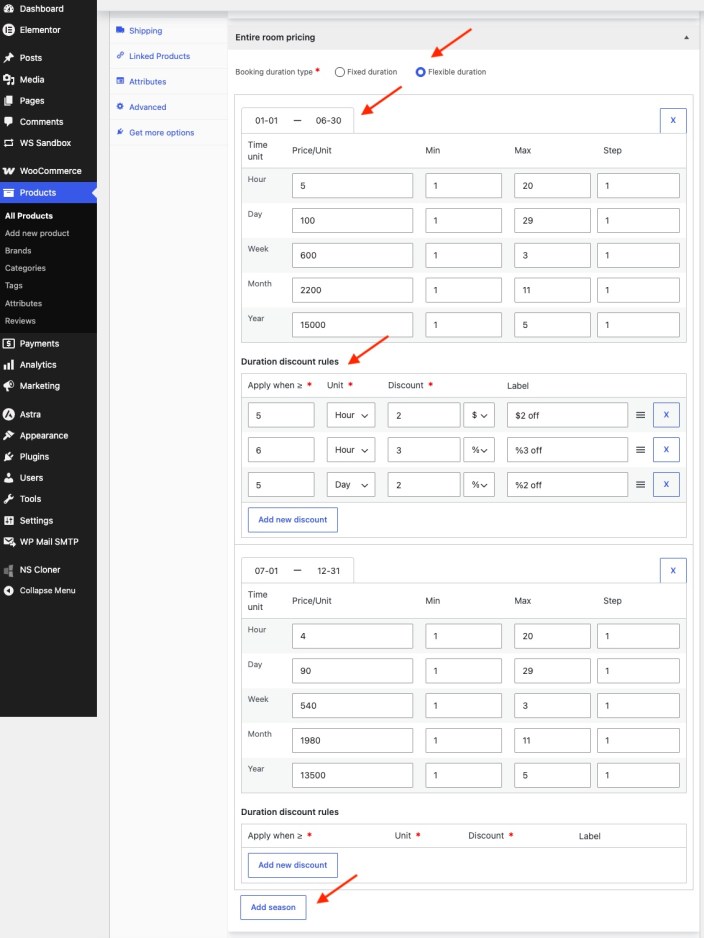Open the Attributes product data tab

(x=148, y=81)
